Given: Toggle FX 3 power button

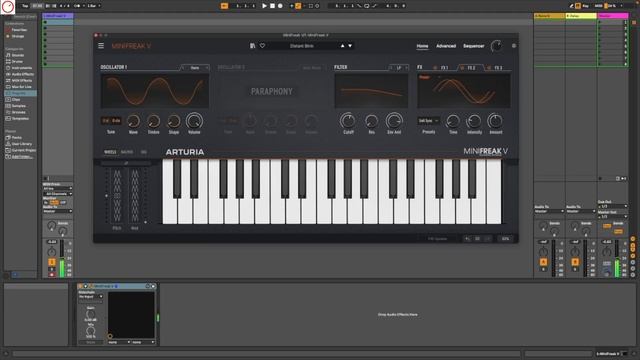Looking at the screenshot, I should (489, 68).
